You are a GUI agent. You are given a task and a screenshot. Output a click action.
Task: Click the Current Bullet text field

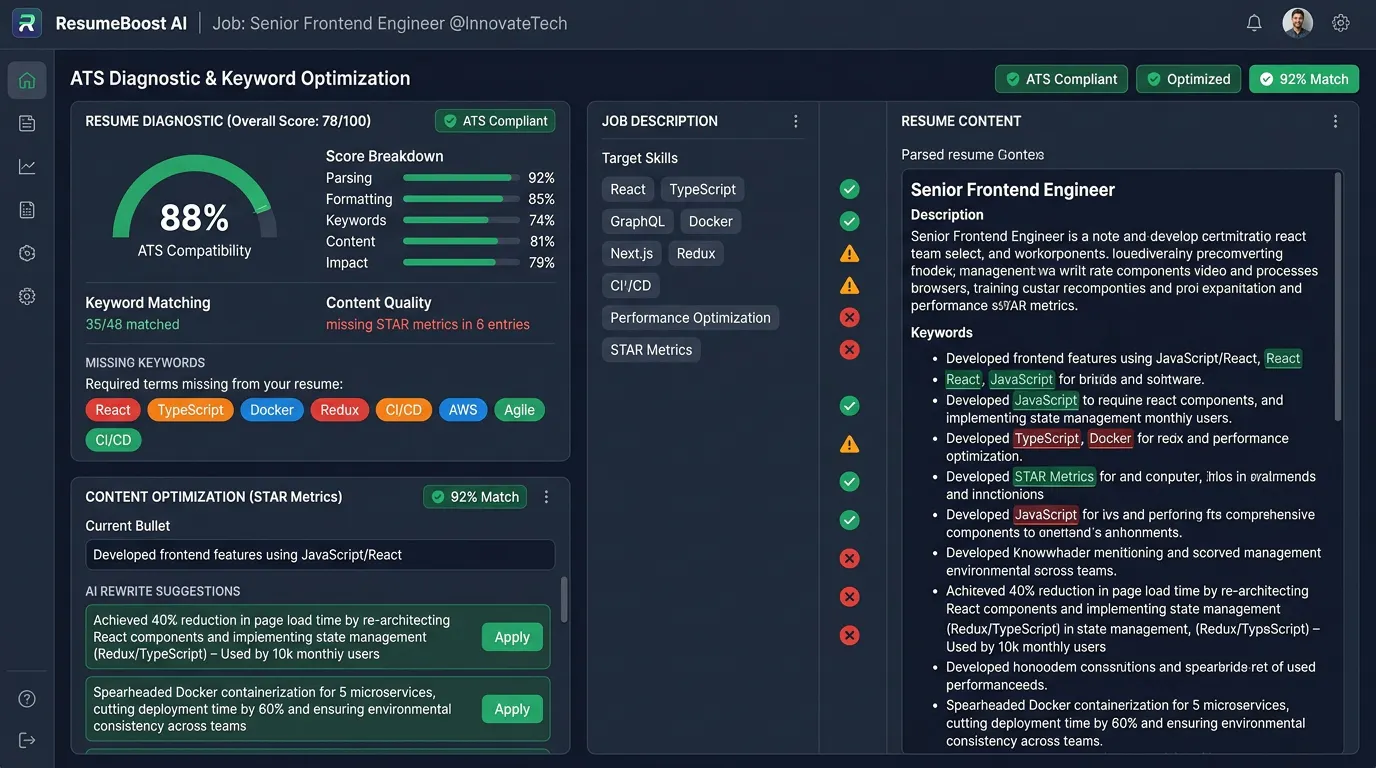(x=320, y=555)
